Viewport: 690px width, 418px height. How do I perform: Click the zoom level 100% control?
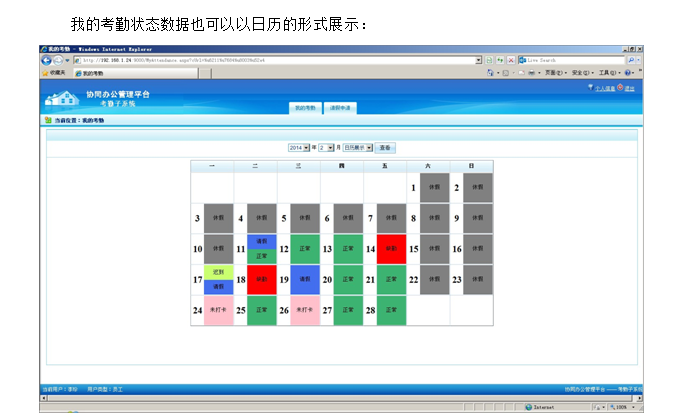(623, 407)
